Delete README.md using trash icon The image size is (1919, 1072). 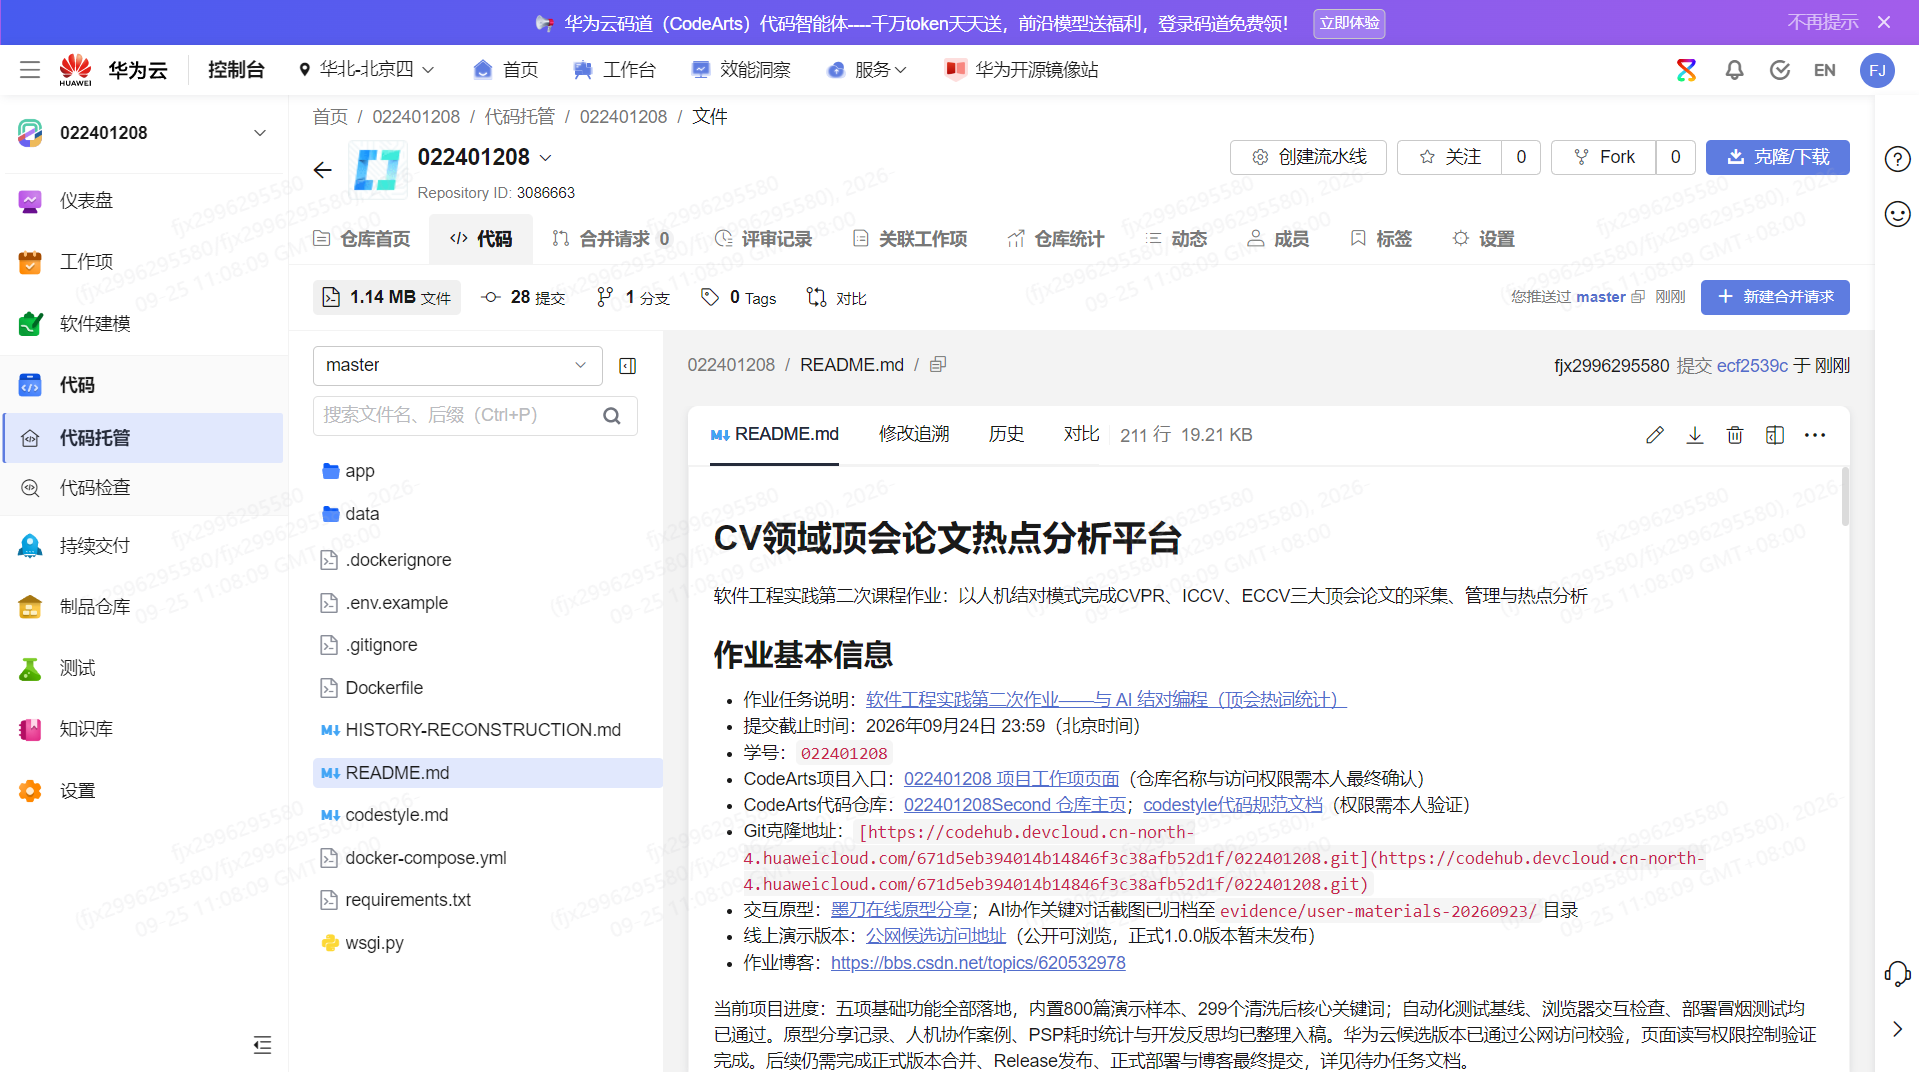point(1735,435)
